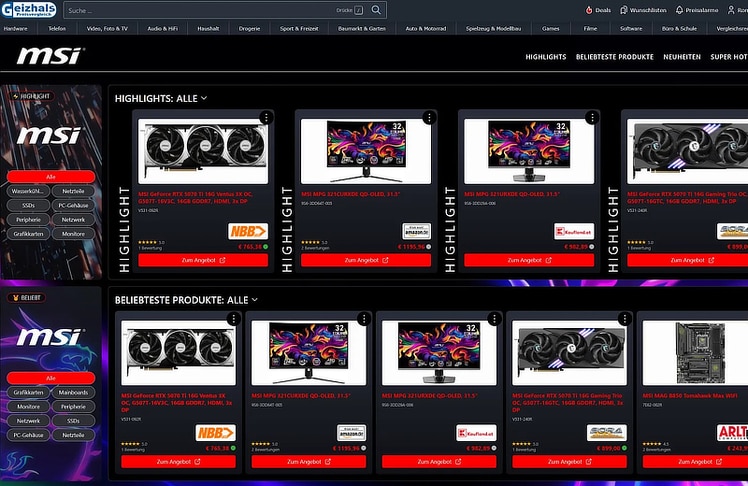Image resolution: width=748 pixels, height=486 pixels.
Task: Click Highlights RTX 5070 Ti Ventus product image
Action: click(x=203, y=151)
